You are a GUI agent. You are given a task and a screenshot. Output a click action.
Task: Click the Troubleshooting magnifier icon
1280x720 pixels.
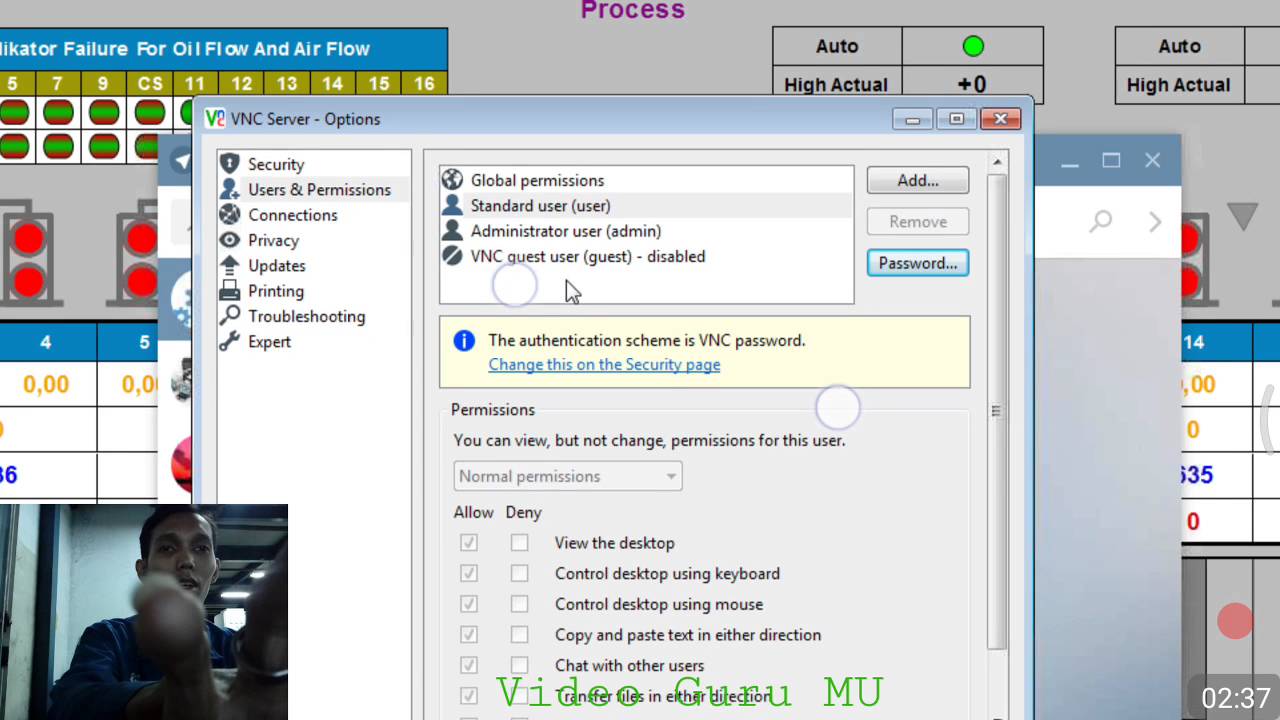click(230, 316)
